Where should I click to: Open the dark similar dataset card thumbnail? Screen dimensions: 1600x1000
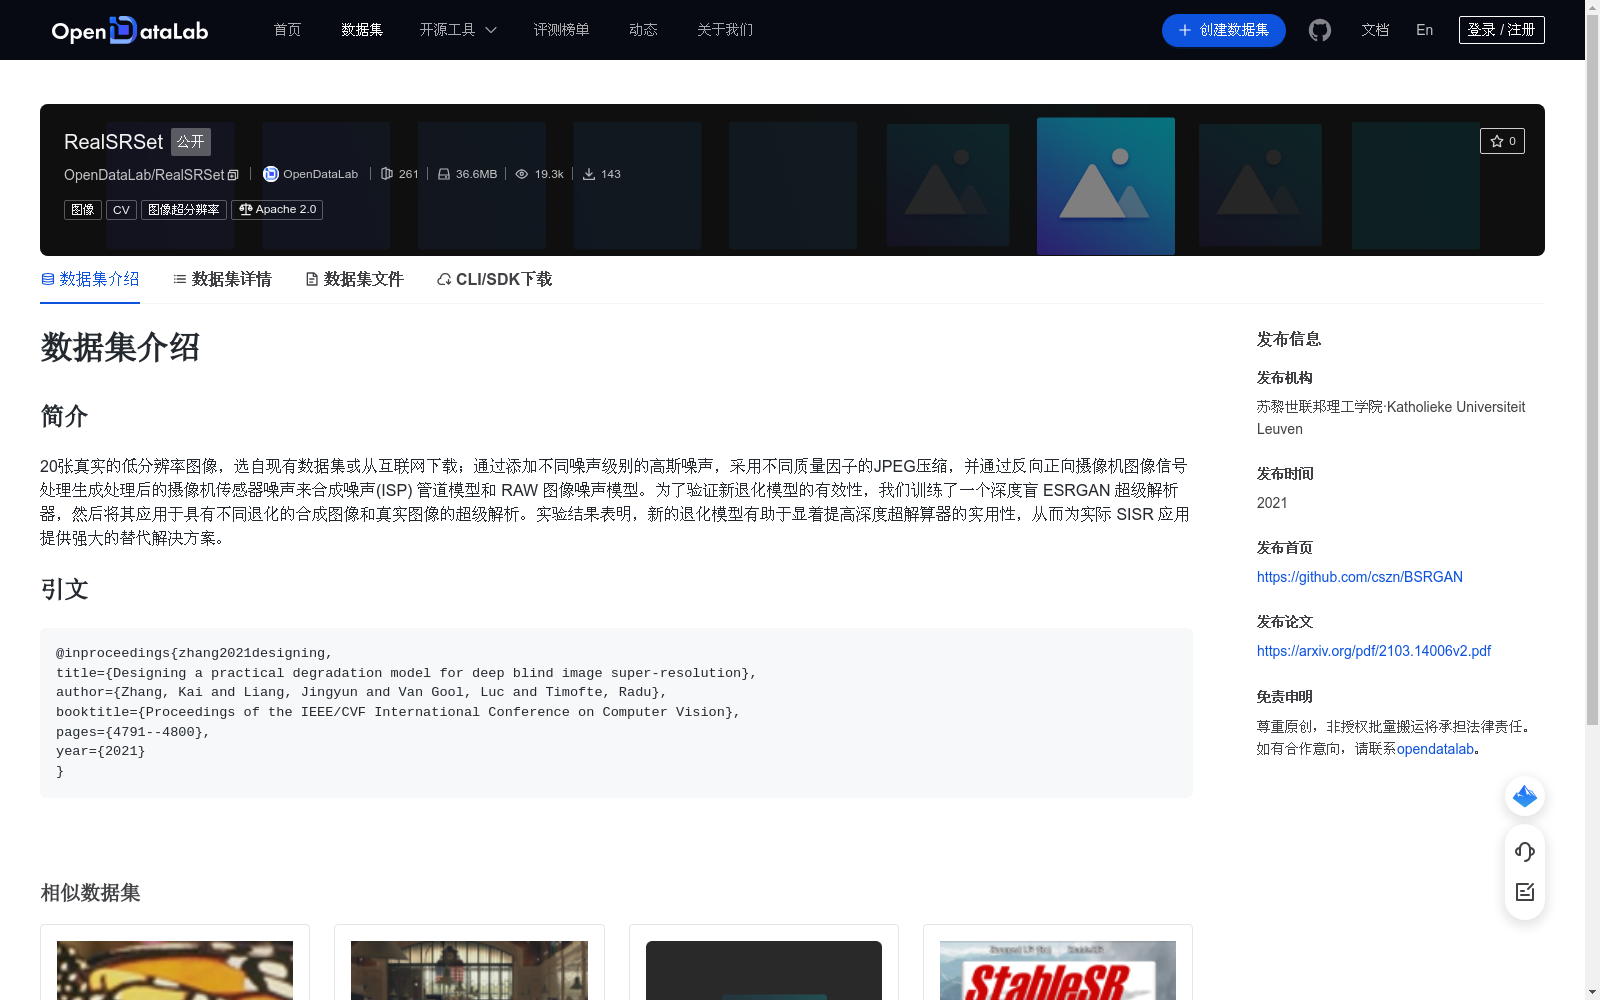[x=764, y=970]
